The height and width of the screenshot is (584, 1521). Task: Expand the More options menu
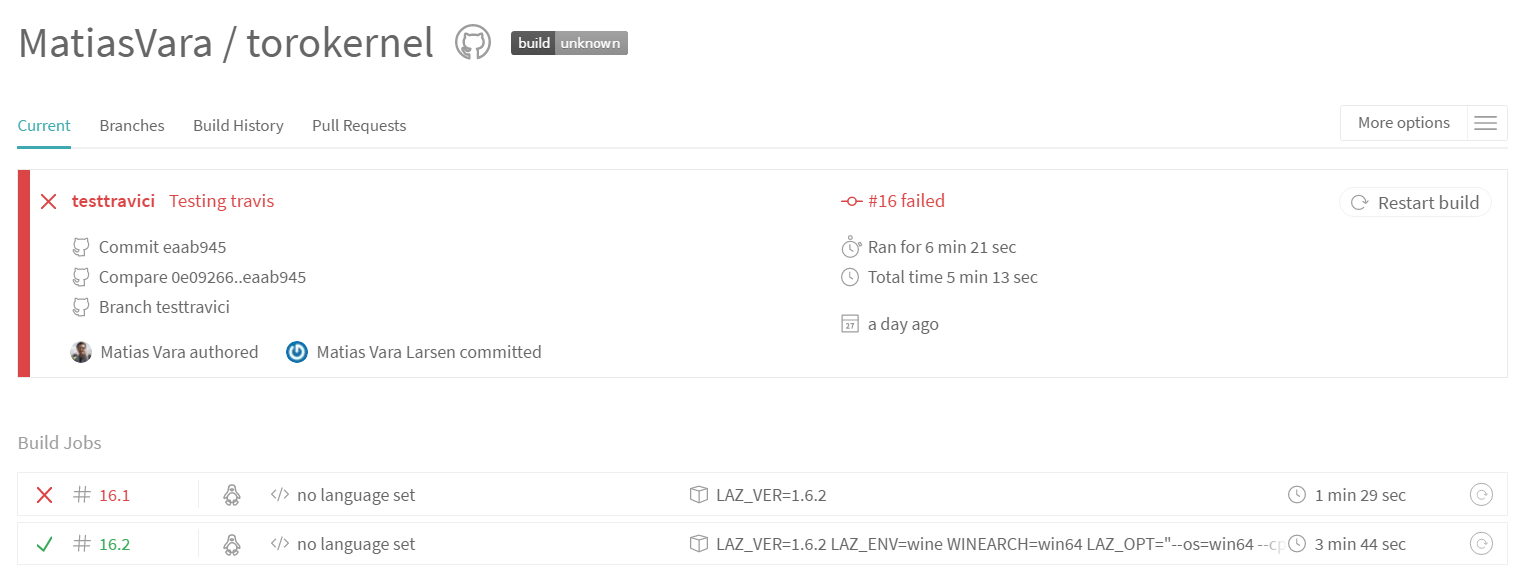point(1403,123)
